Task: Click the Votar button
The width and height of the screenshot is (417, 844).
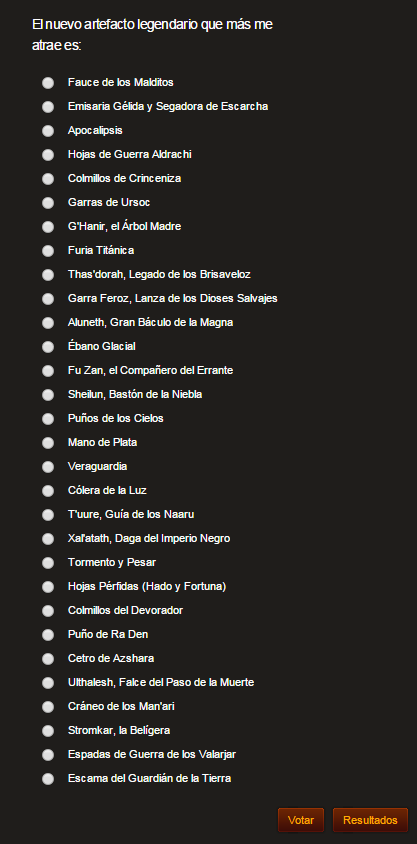Action: coord(301,820)
